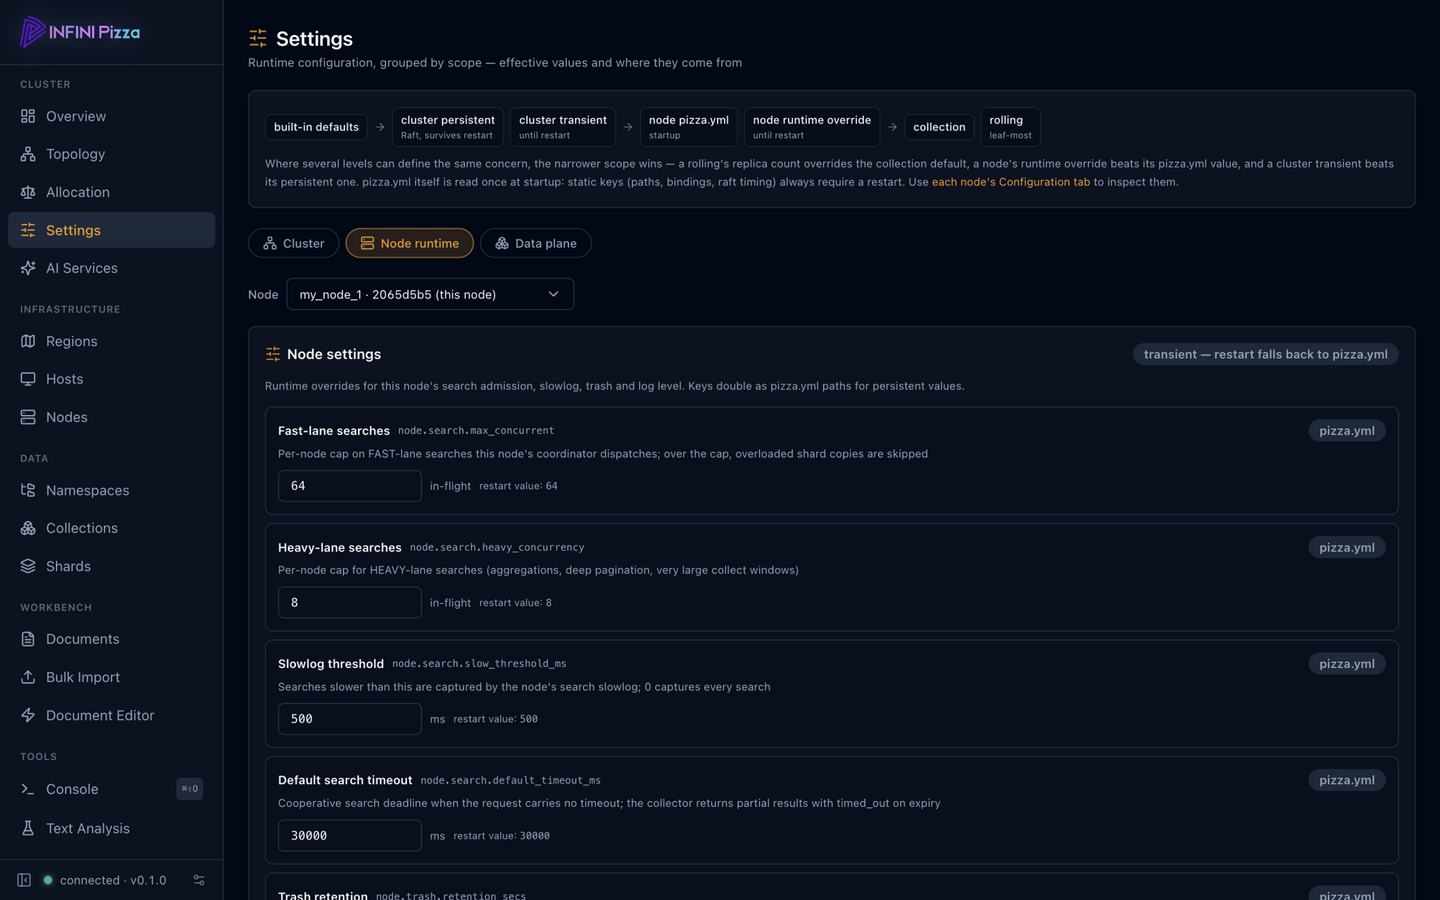Collapse the sidebar panel icon
Image resolution: width=1440 pixels, height=900 pixels.
tap(24, 880)
